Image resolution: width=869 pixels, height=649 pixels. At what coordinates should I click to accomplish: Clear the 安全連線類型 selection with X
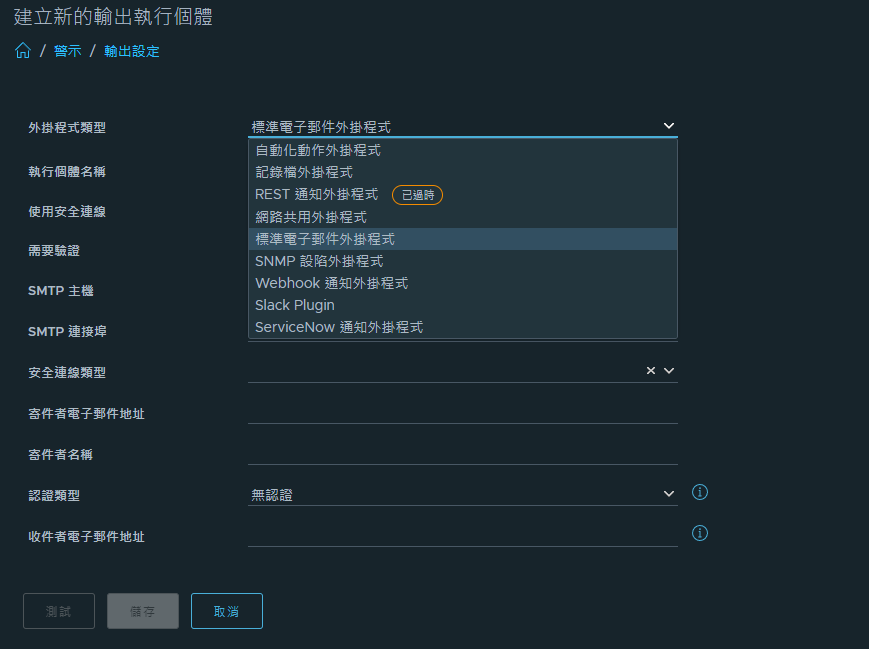tap(651, 370)
